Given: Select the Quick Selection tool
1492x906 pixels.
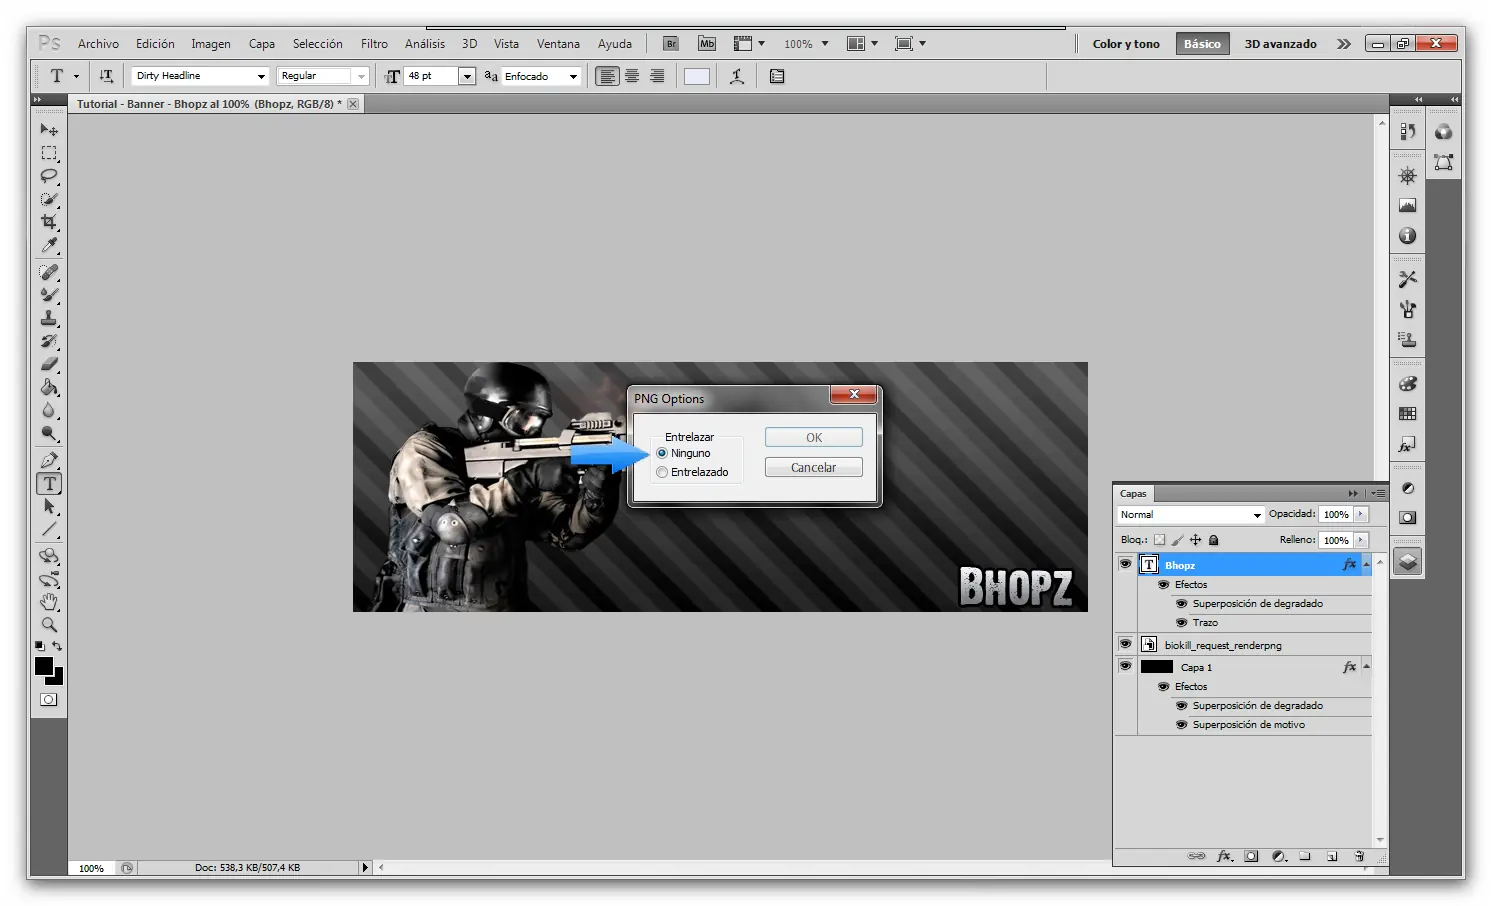Looking at the screenshot, I should click(49, 199).
